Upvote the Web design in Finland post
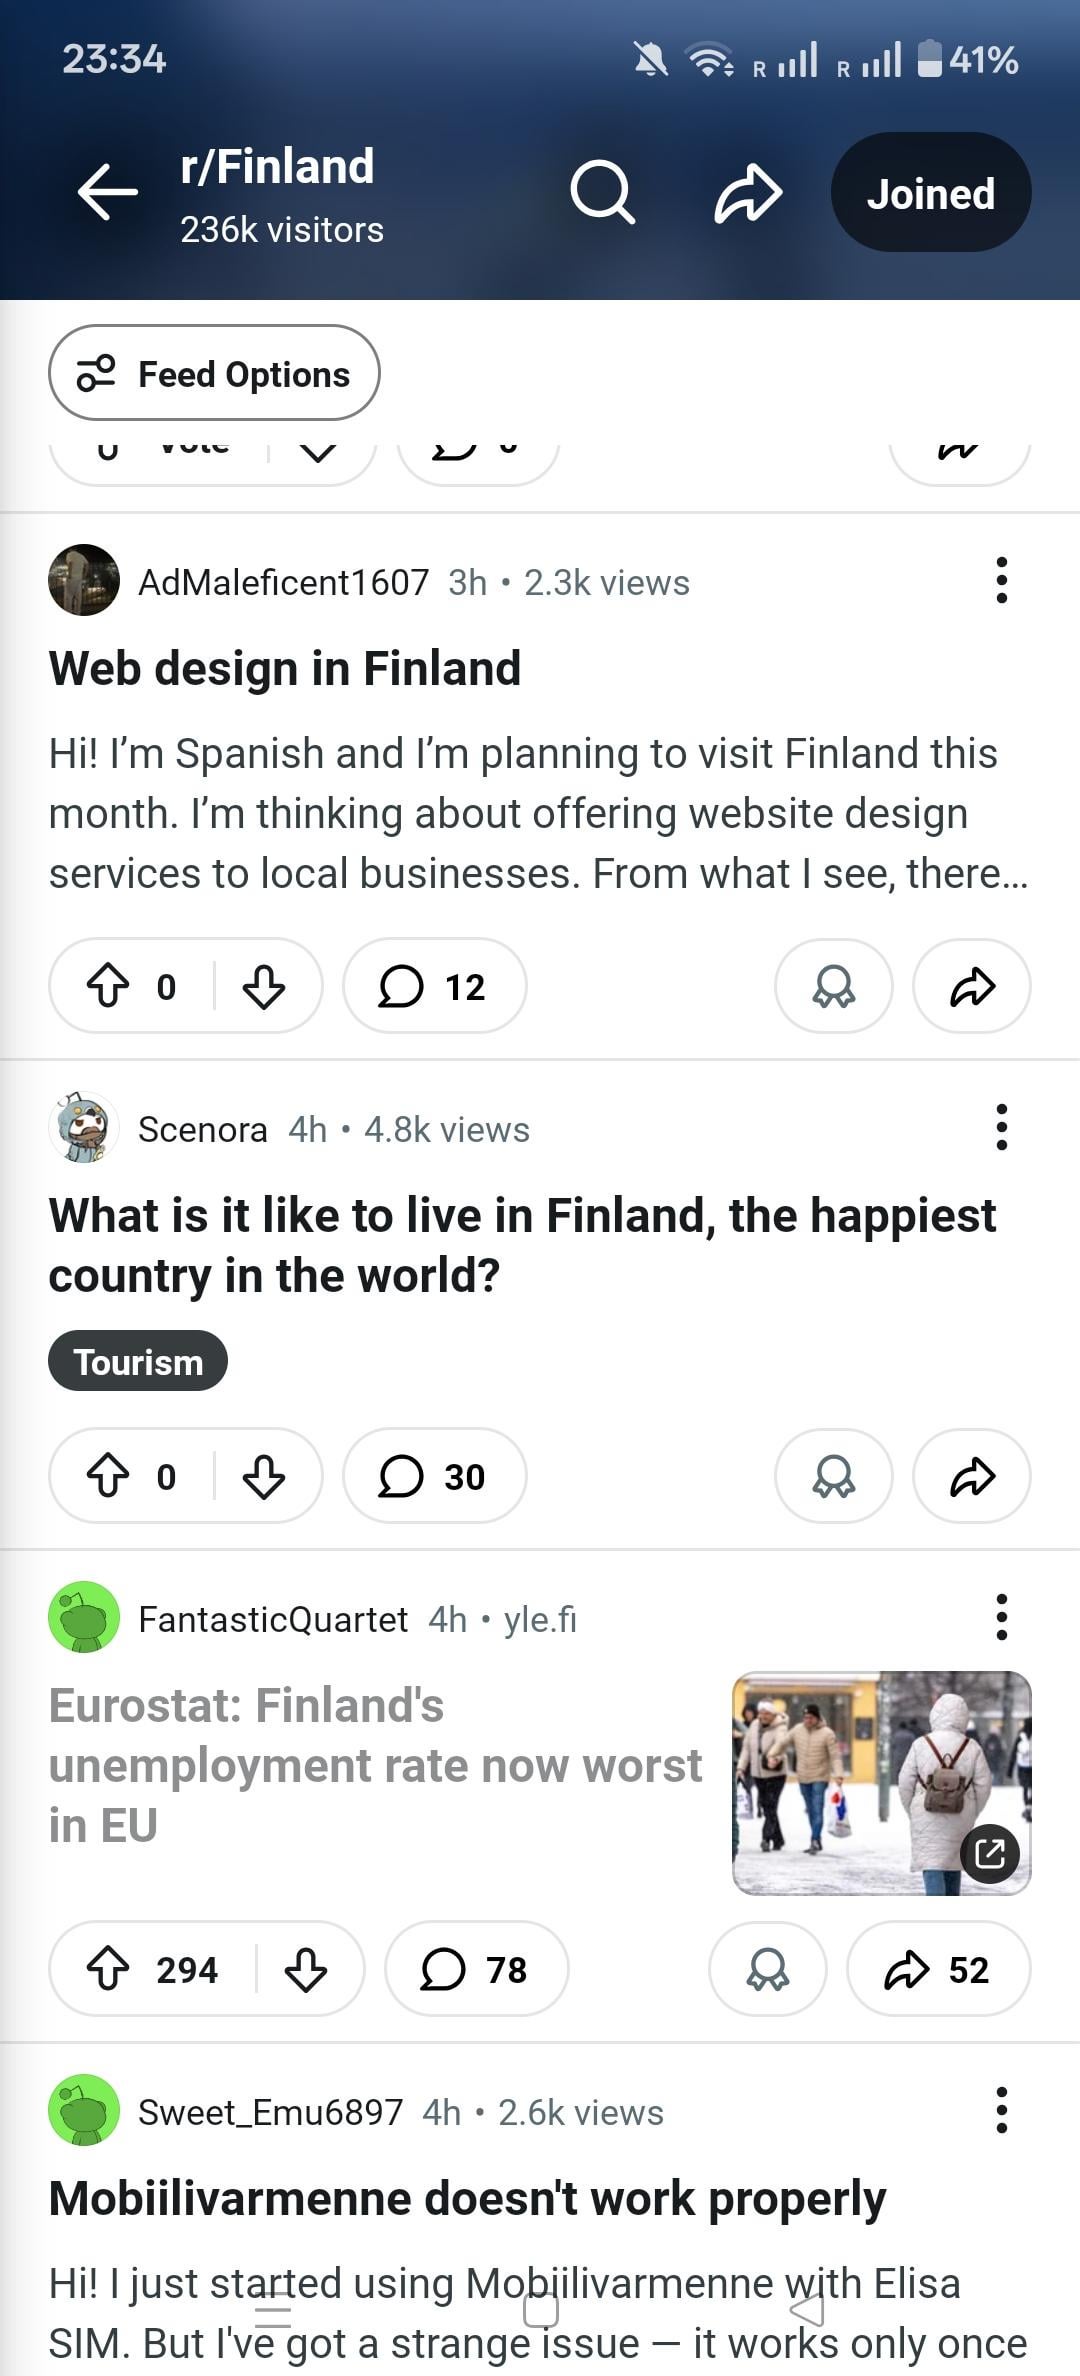 (x=108, y=986)
